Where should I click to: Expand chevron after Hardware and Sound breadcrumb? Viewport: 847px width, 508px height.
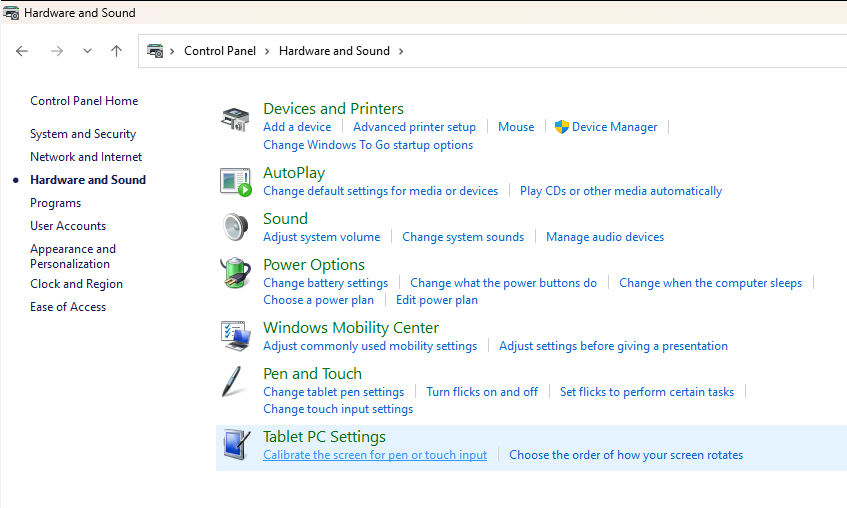(x=401, y=51)
